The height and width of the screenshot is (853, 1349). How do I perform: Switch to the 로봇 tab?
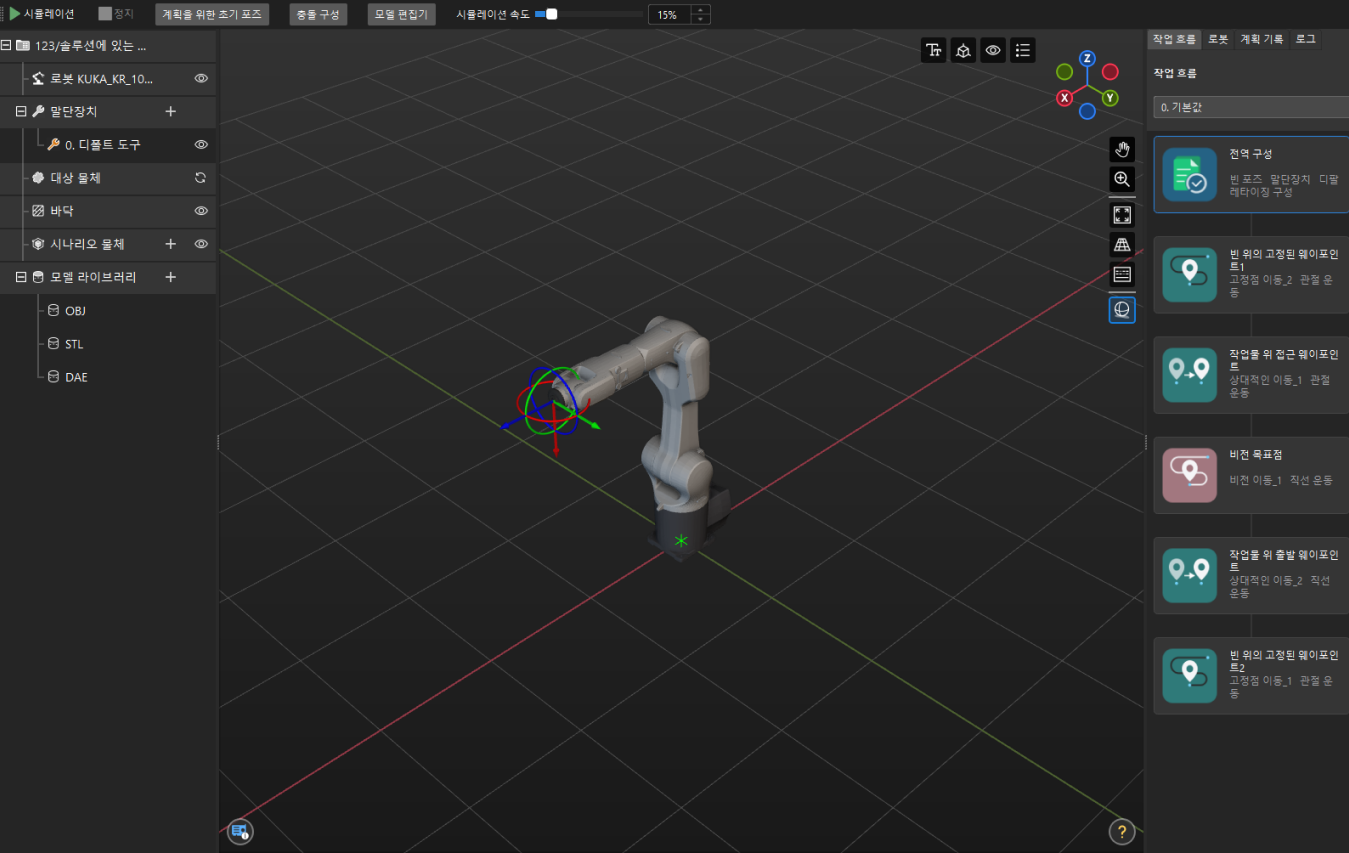1218,39
